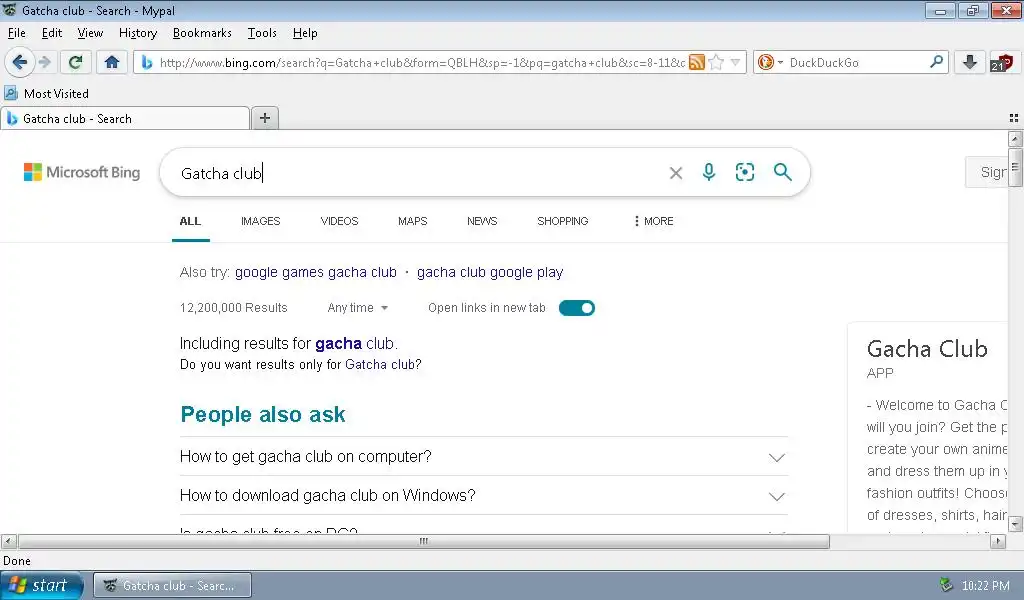Open the home page with the house icon
Screen dimensions: 1024x600
(x=112, y=62)
